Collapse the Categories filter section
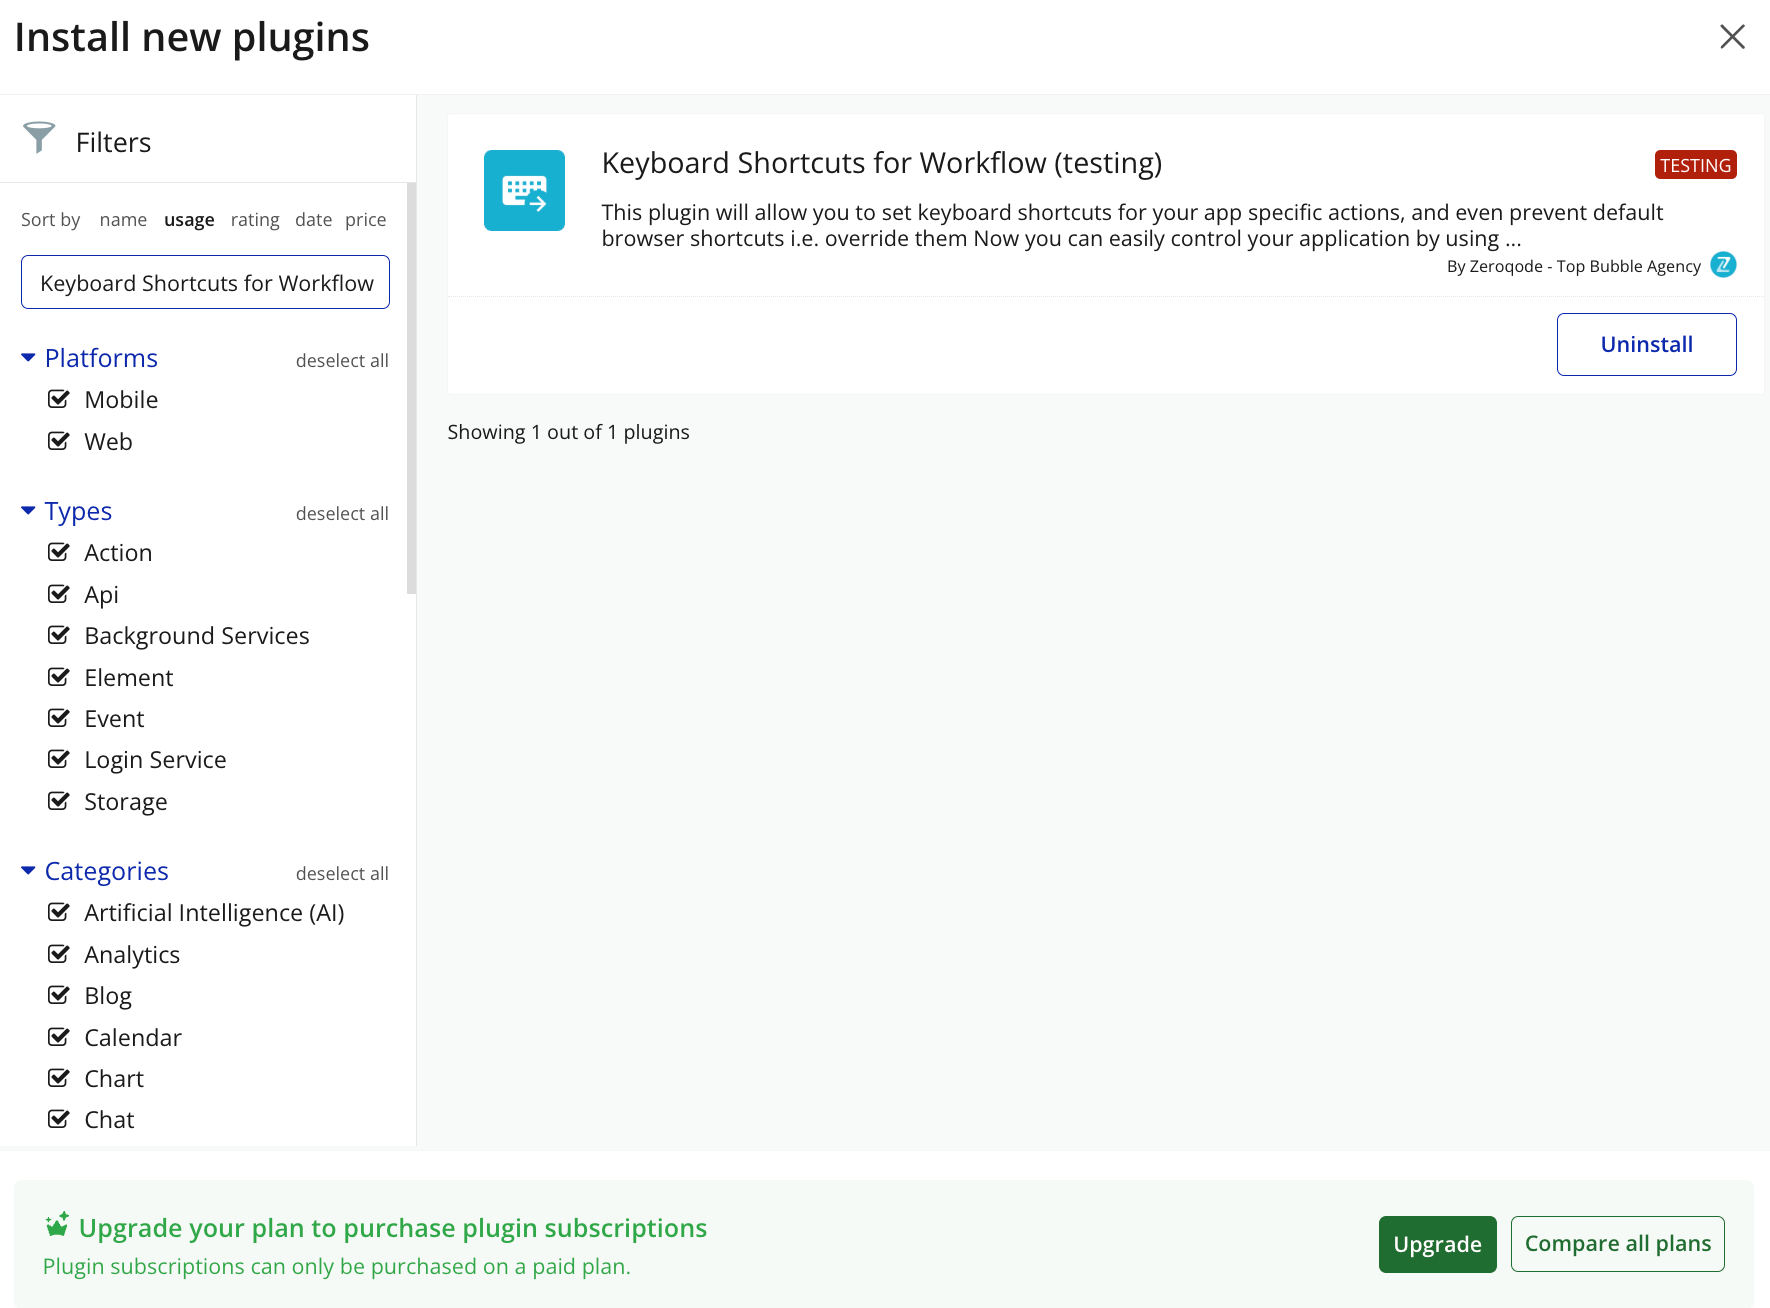 point(28,871)
